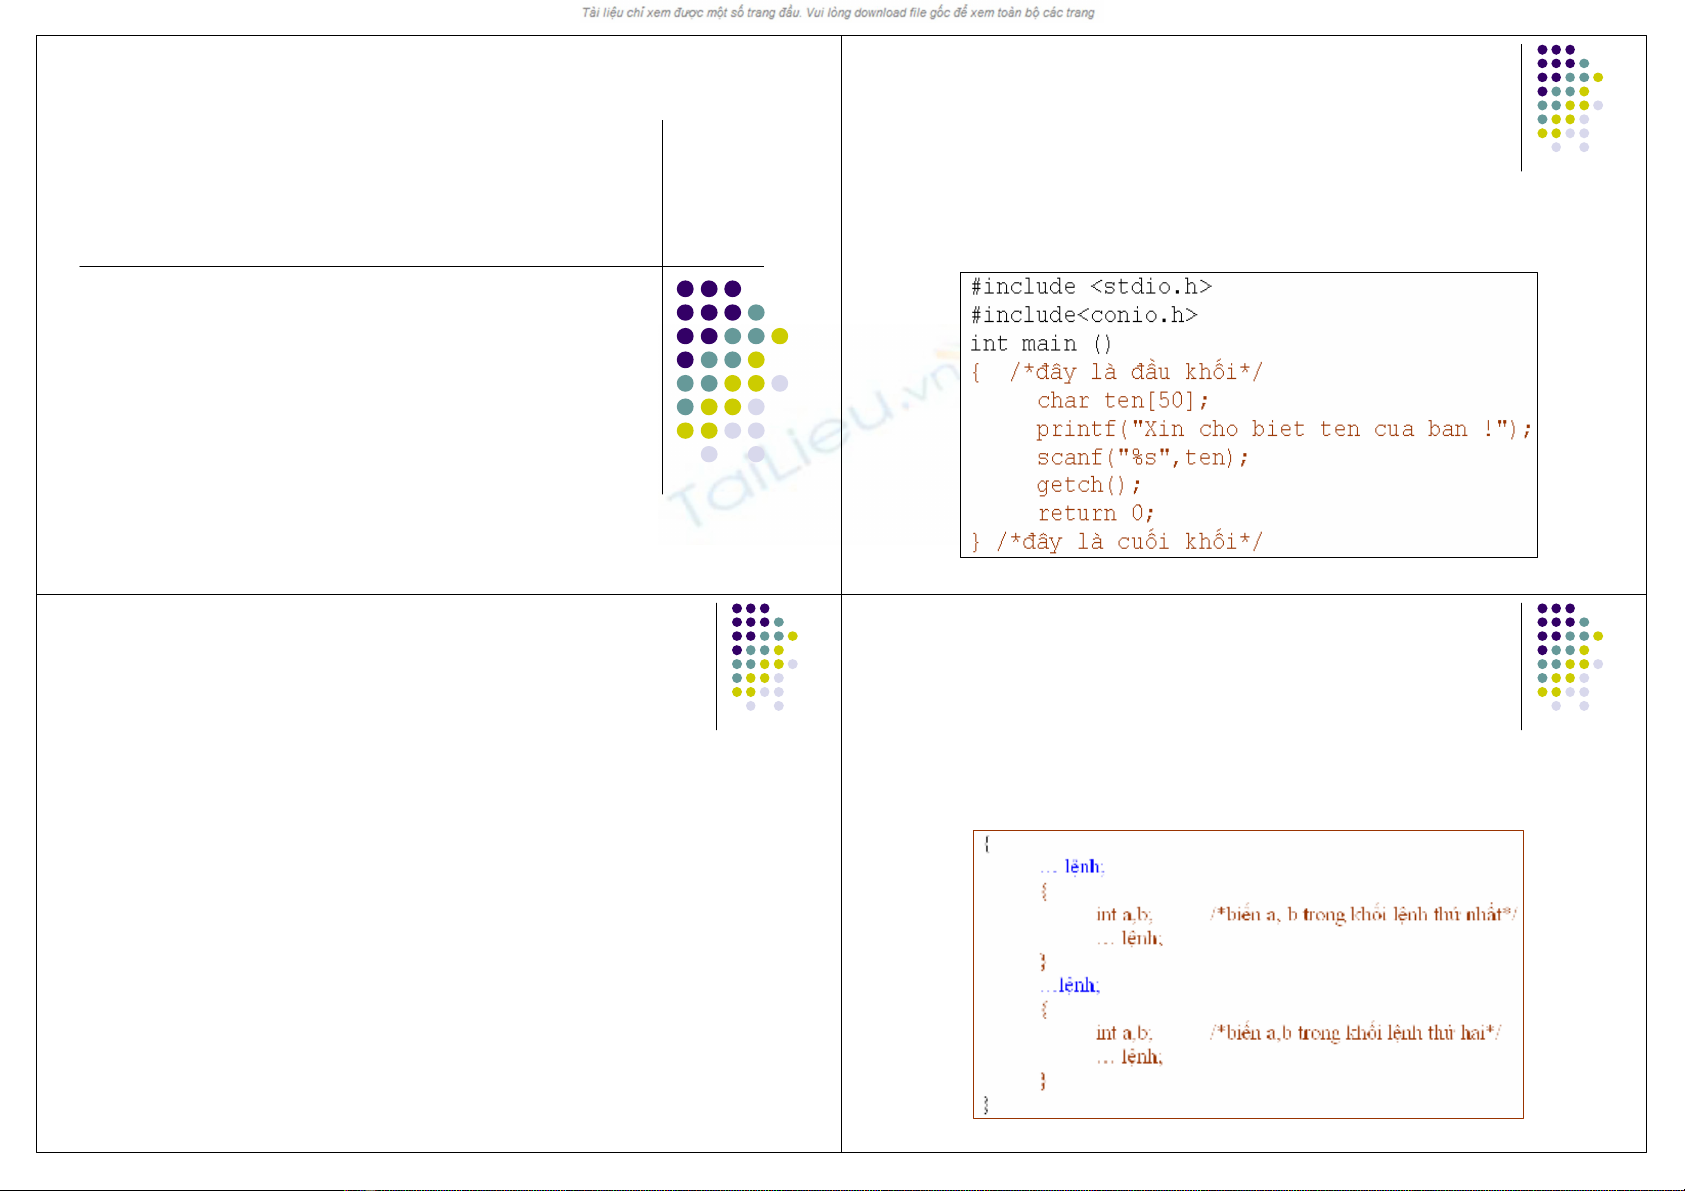Click the dot-grid logo above the stdio.h code slide
This screenshot has height=1191, width=1685.
pyautogui.click(x=1568, y=98)
